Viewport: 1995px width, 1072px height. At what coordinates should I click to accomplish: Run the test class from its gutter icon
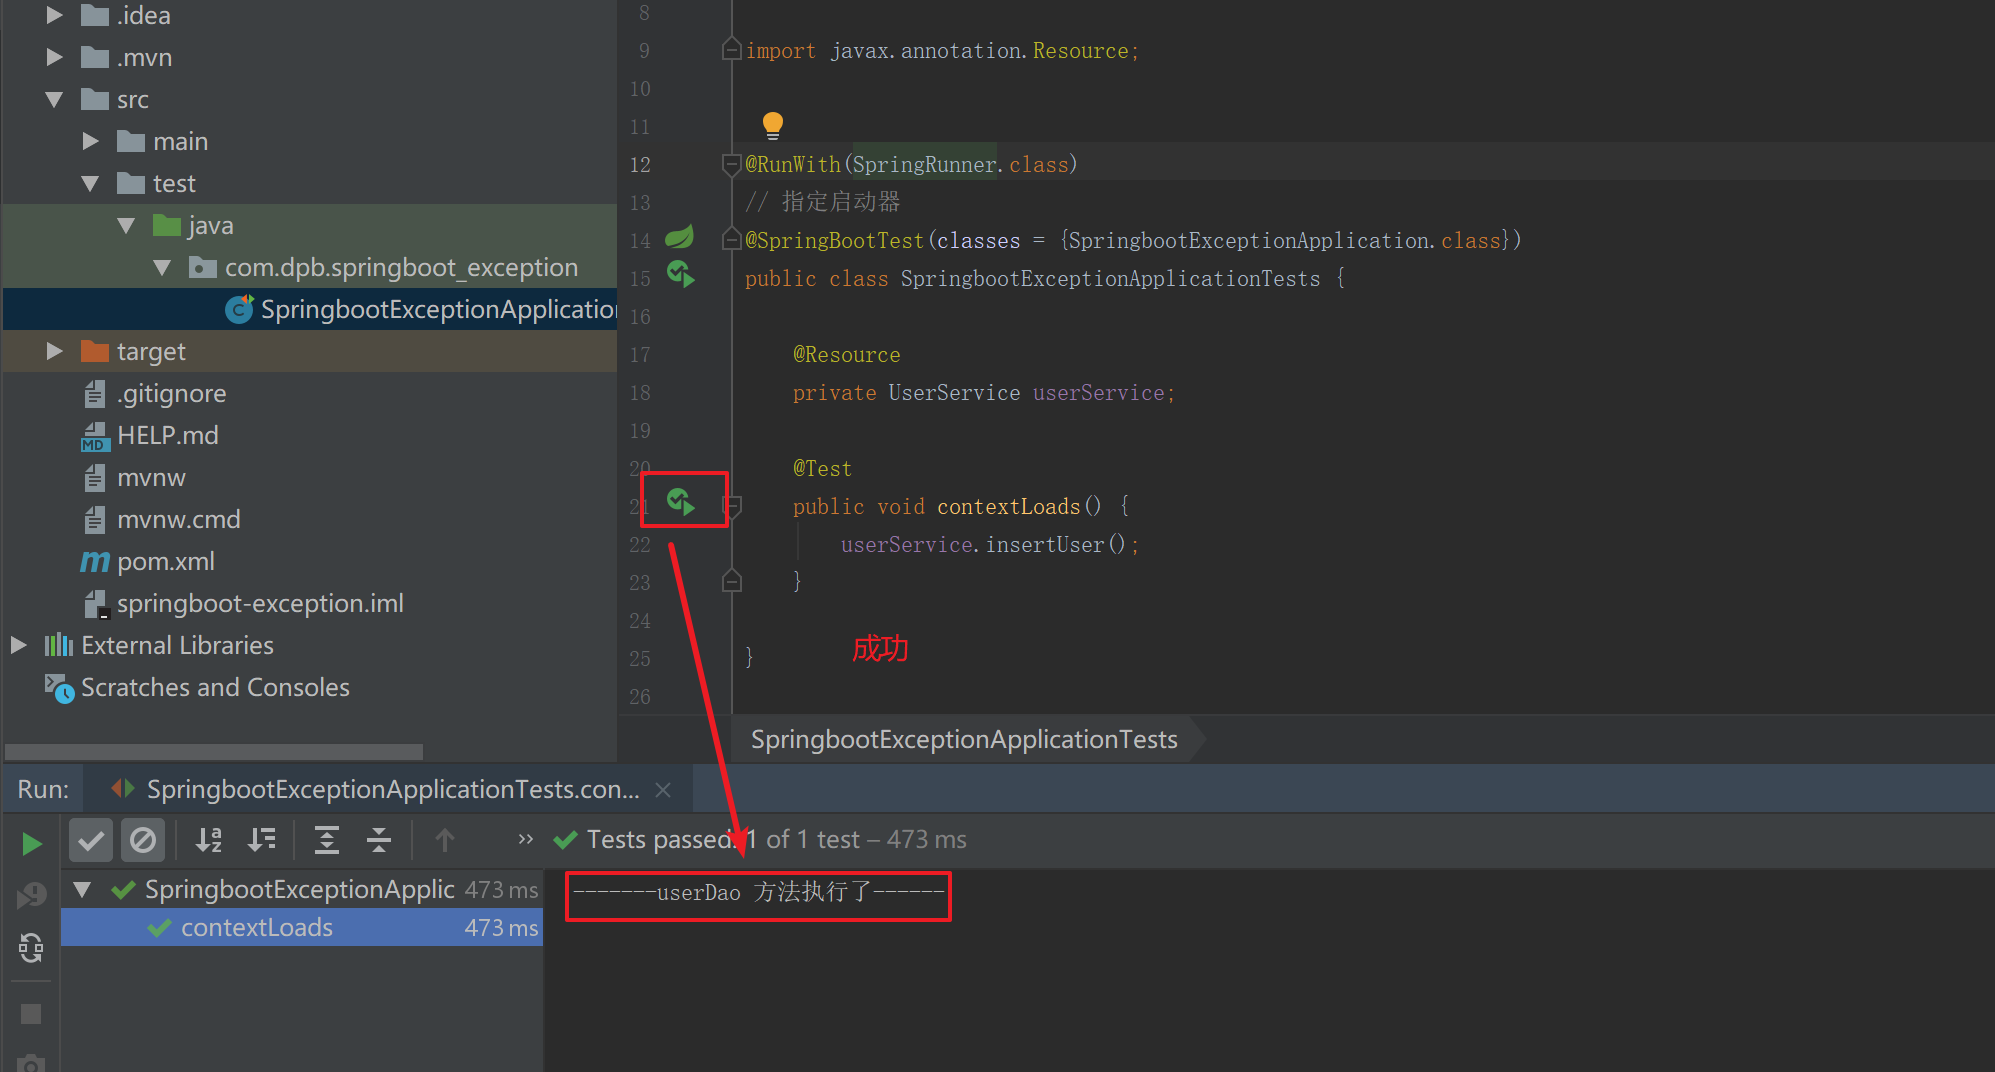681,274
